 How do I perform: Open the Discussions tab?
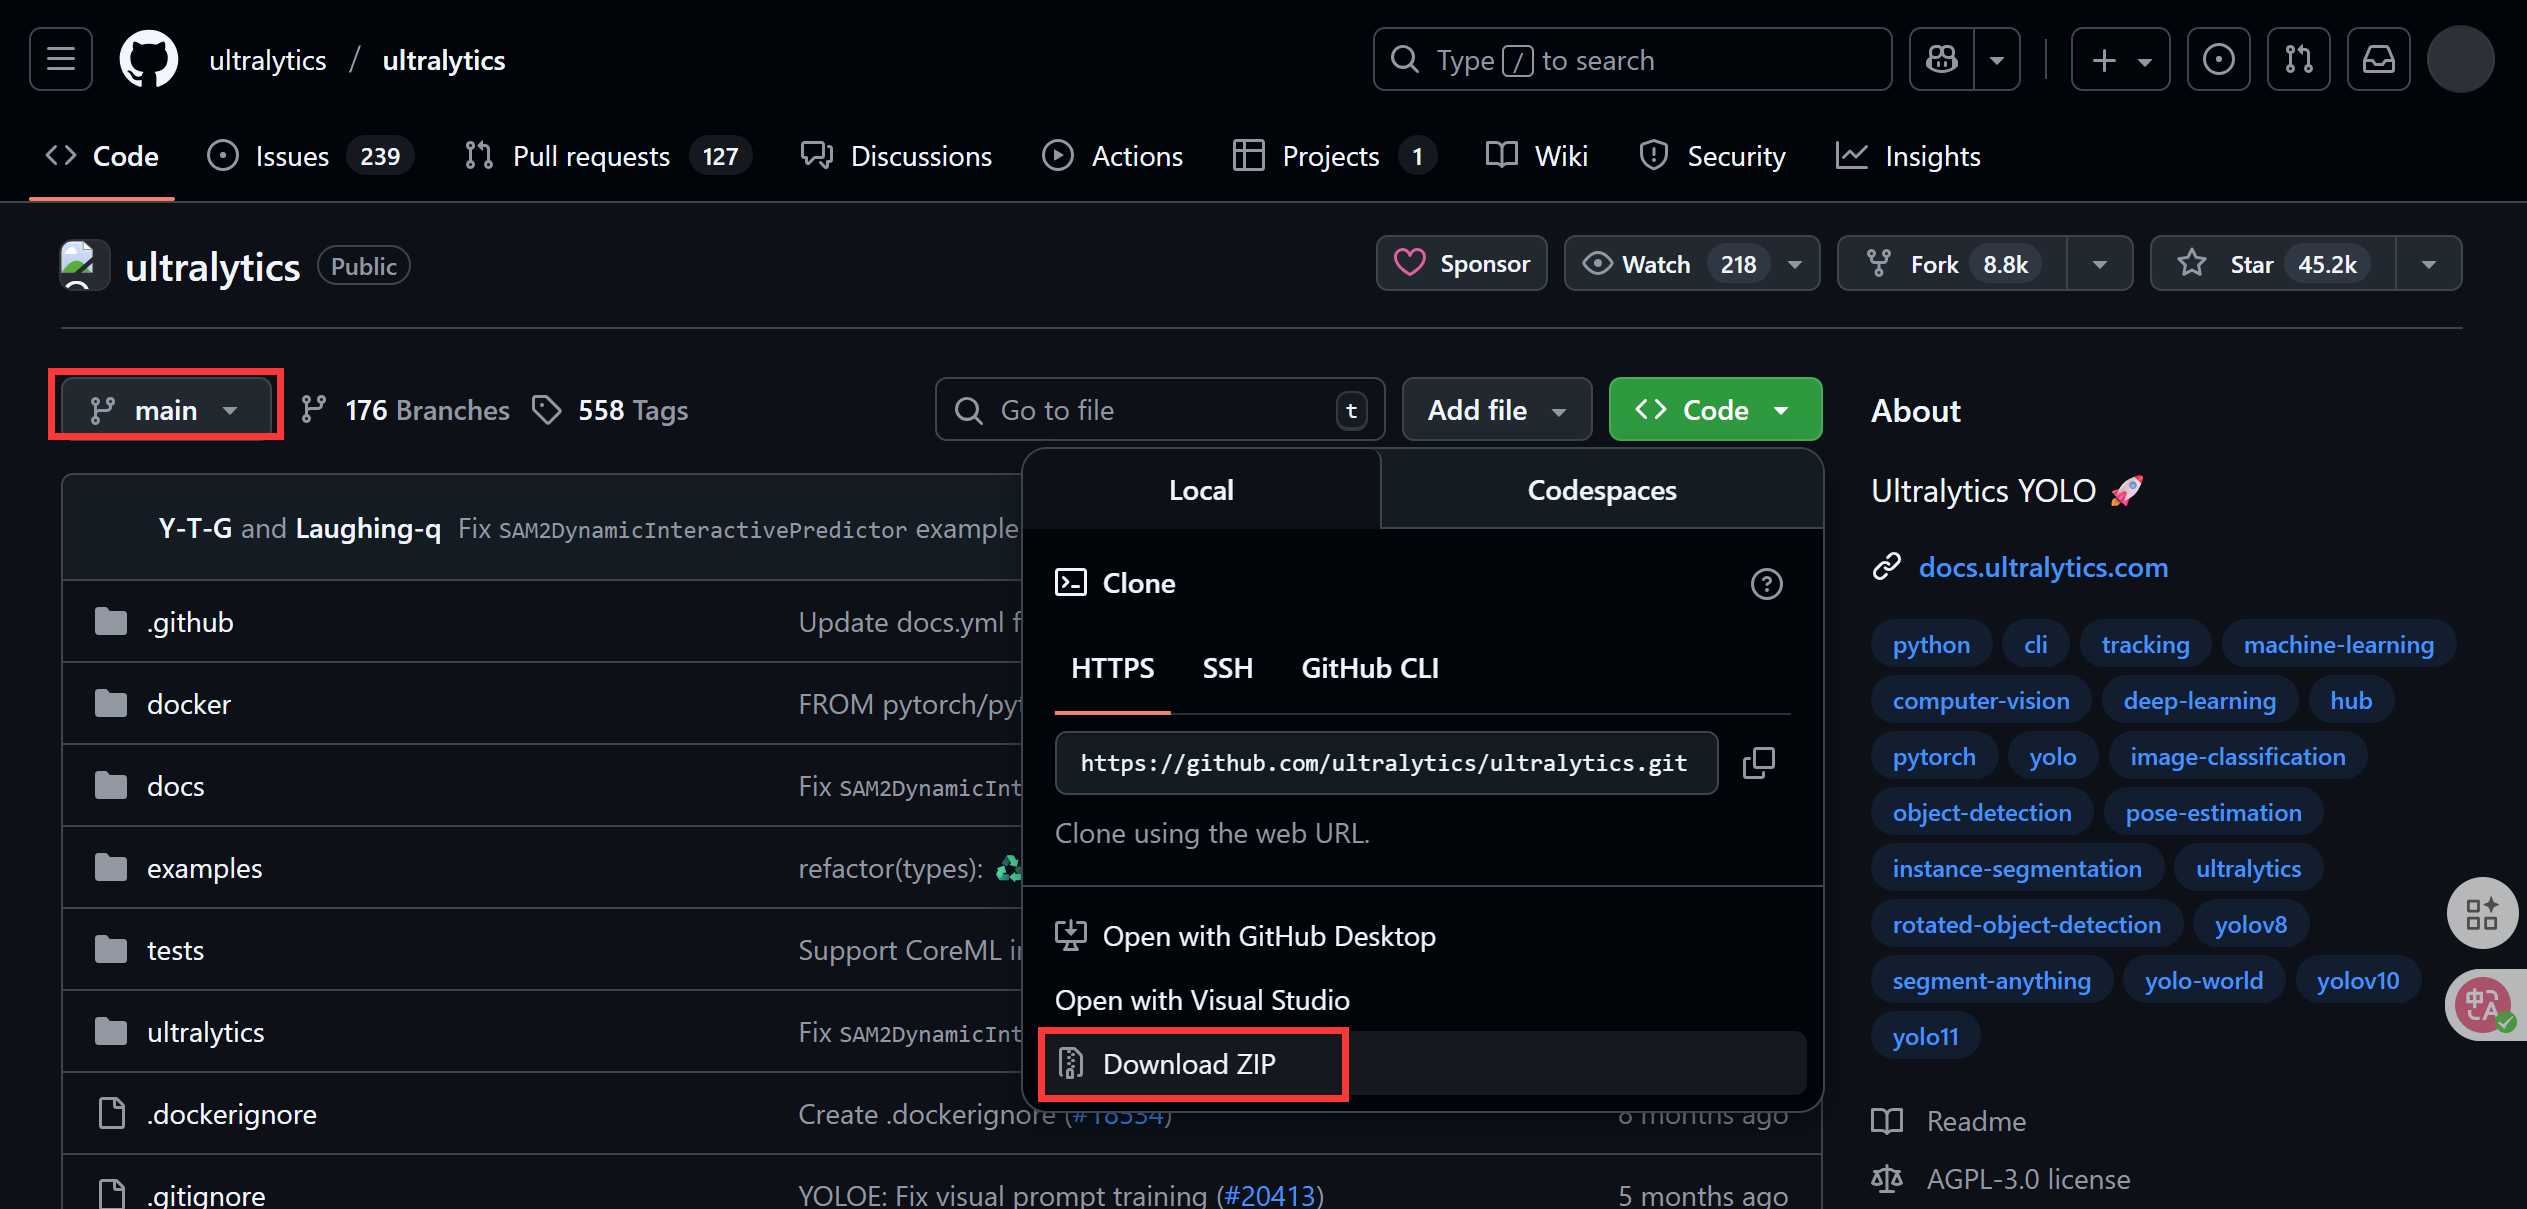click(897, 156)
